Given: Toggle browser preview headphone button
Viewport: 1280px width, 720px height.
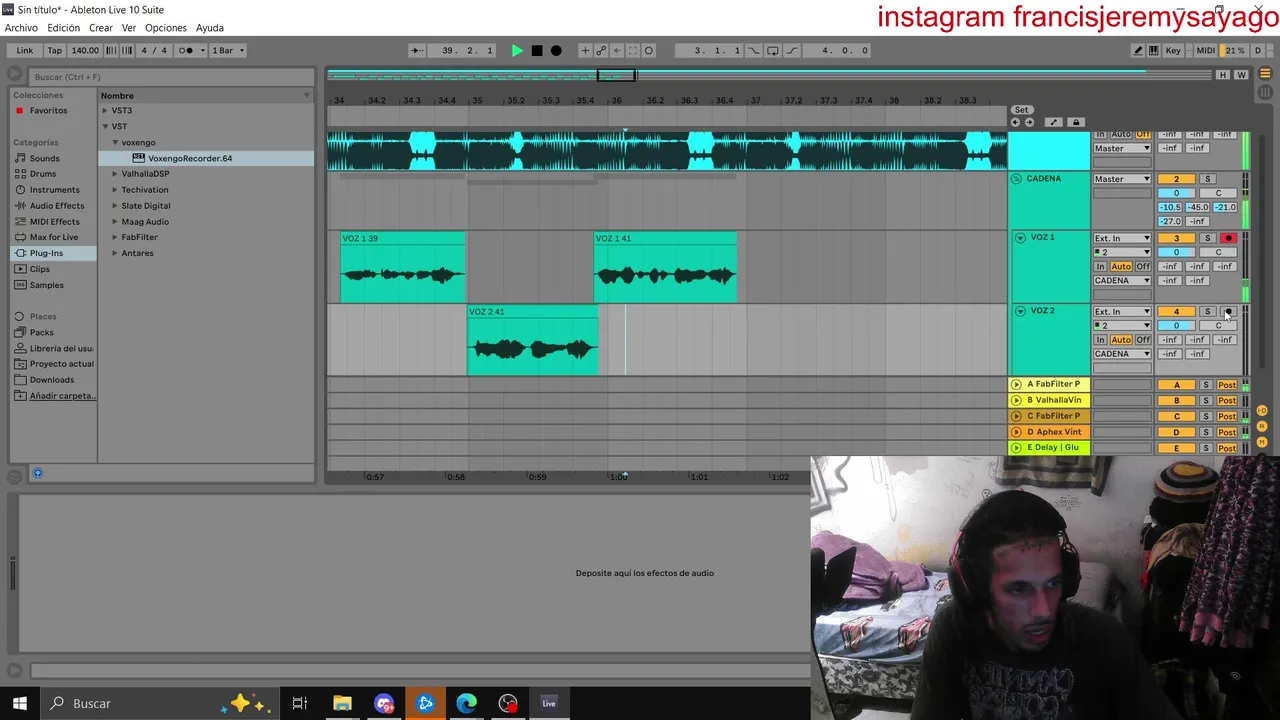Looking at the screenshot, I should (38, 473).
